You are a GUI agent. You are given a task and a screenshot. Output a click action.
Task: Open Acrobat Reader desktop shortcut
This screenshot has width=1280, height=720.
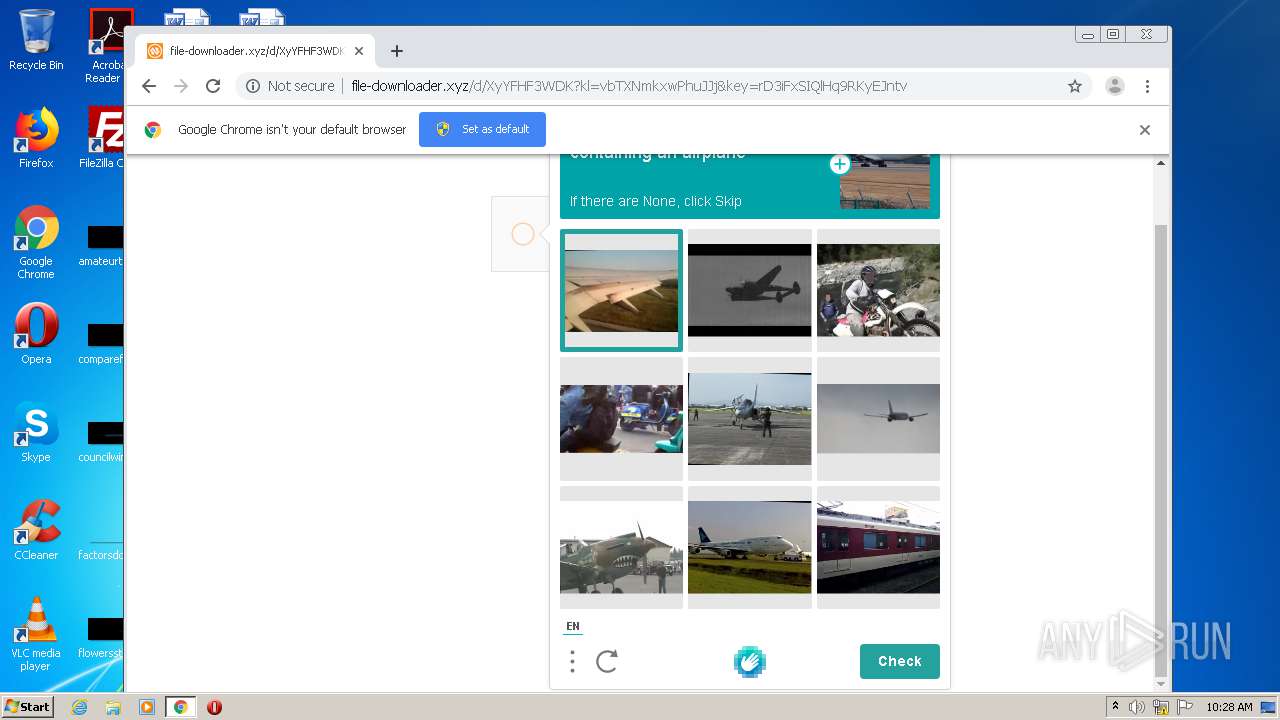tap(106, 46)
